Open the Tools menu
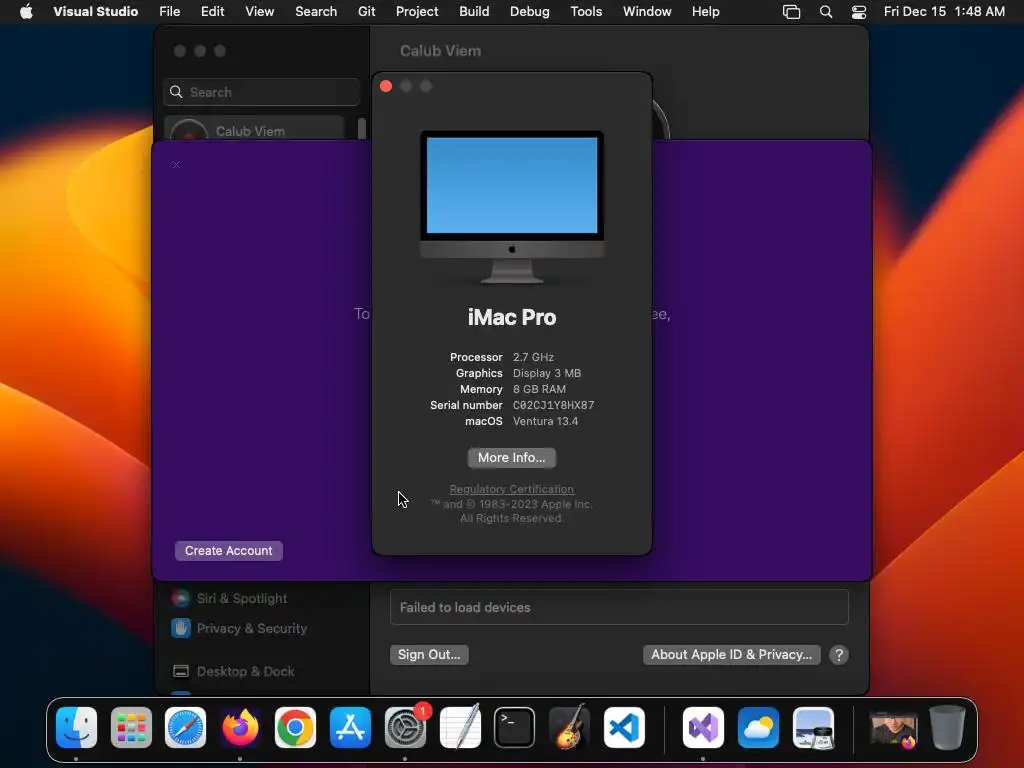This screenshot has height=768, width=1024. [x=586, y=12]
